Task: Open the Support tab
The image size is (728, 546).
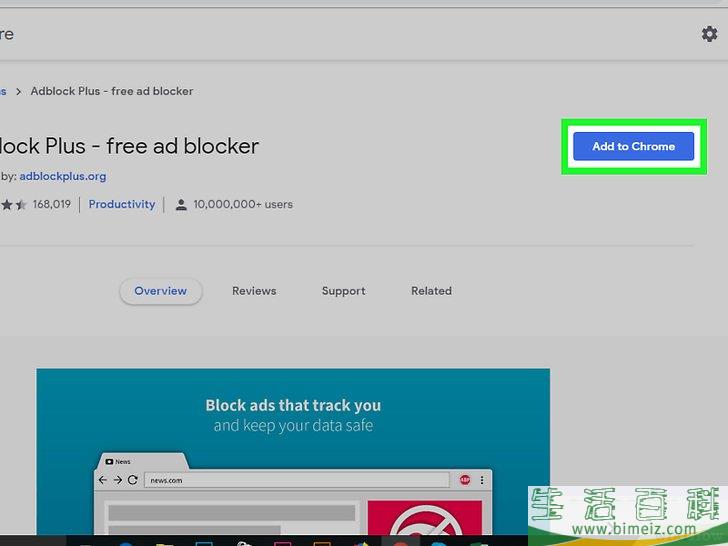Action: coord(344,291)
